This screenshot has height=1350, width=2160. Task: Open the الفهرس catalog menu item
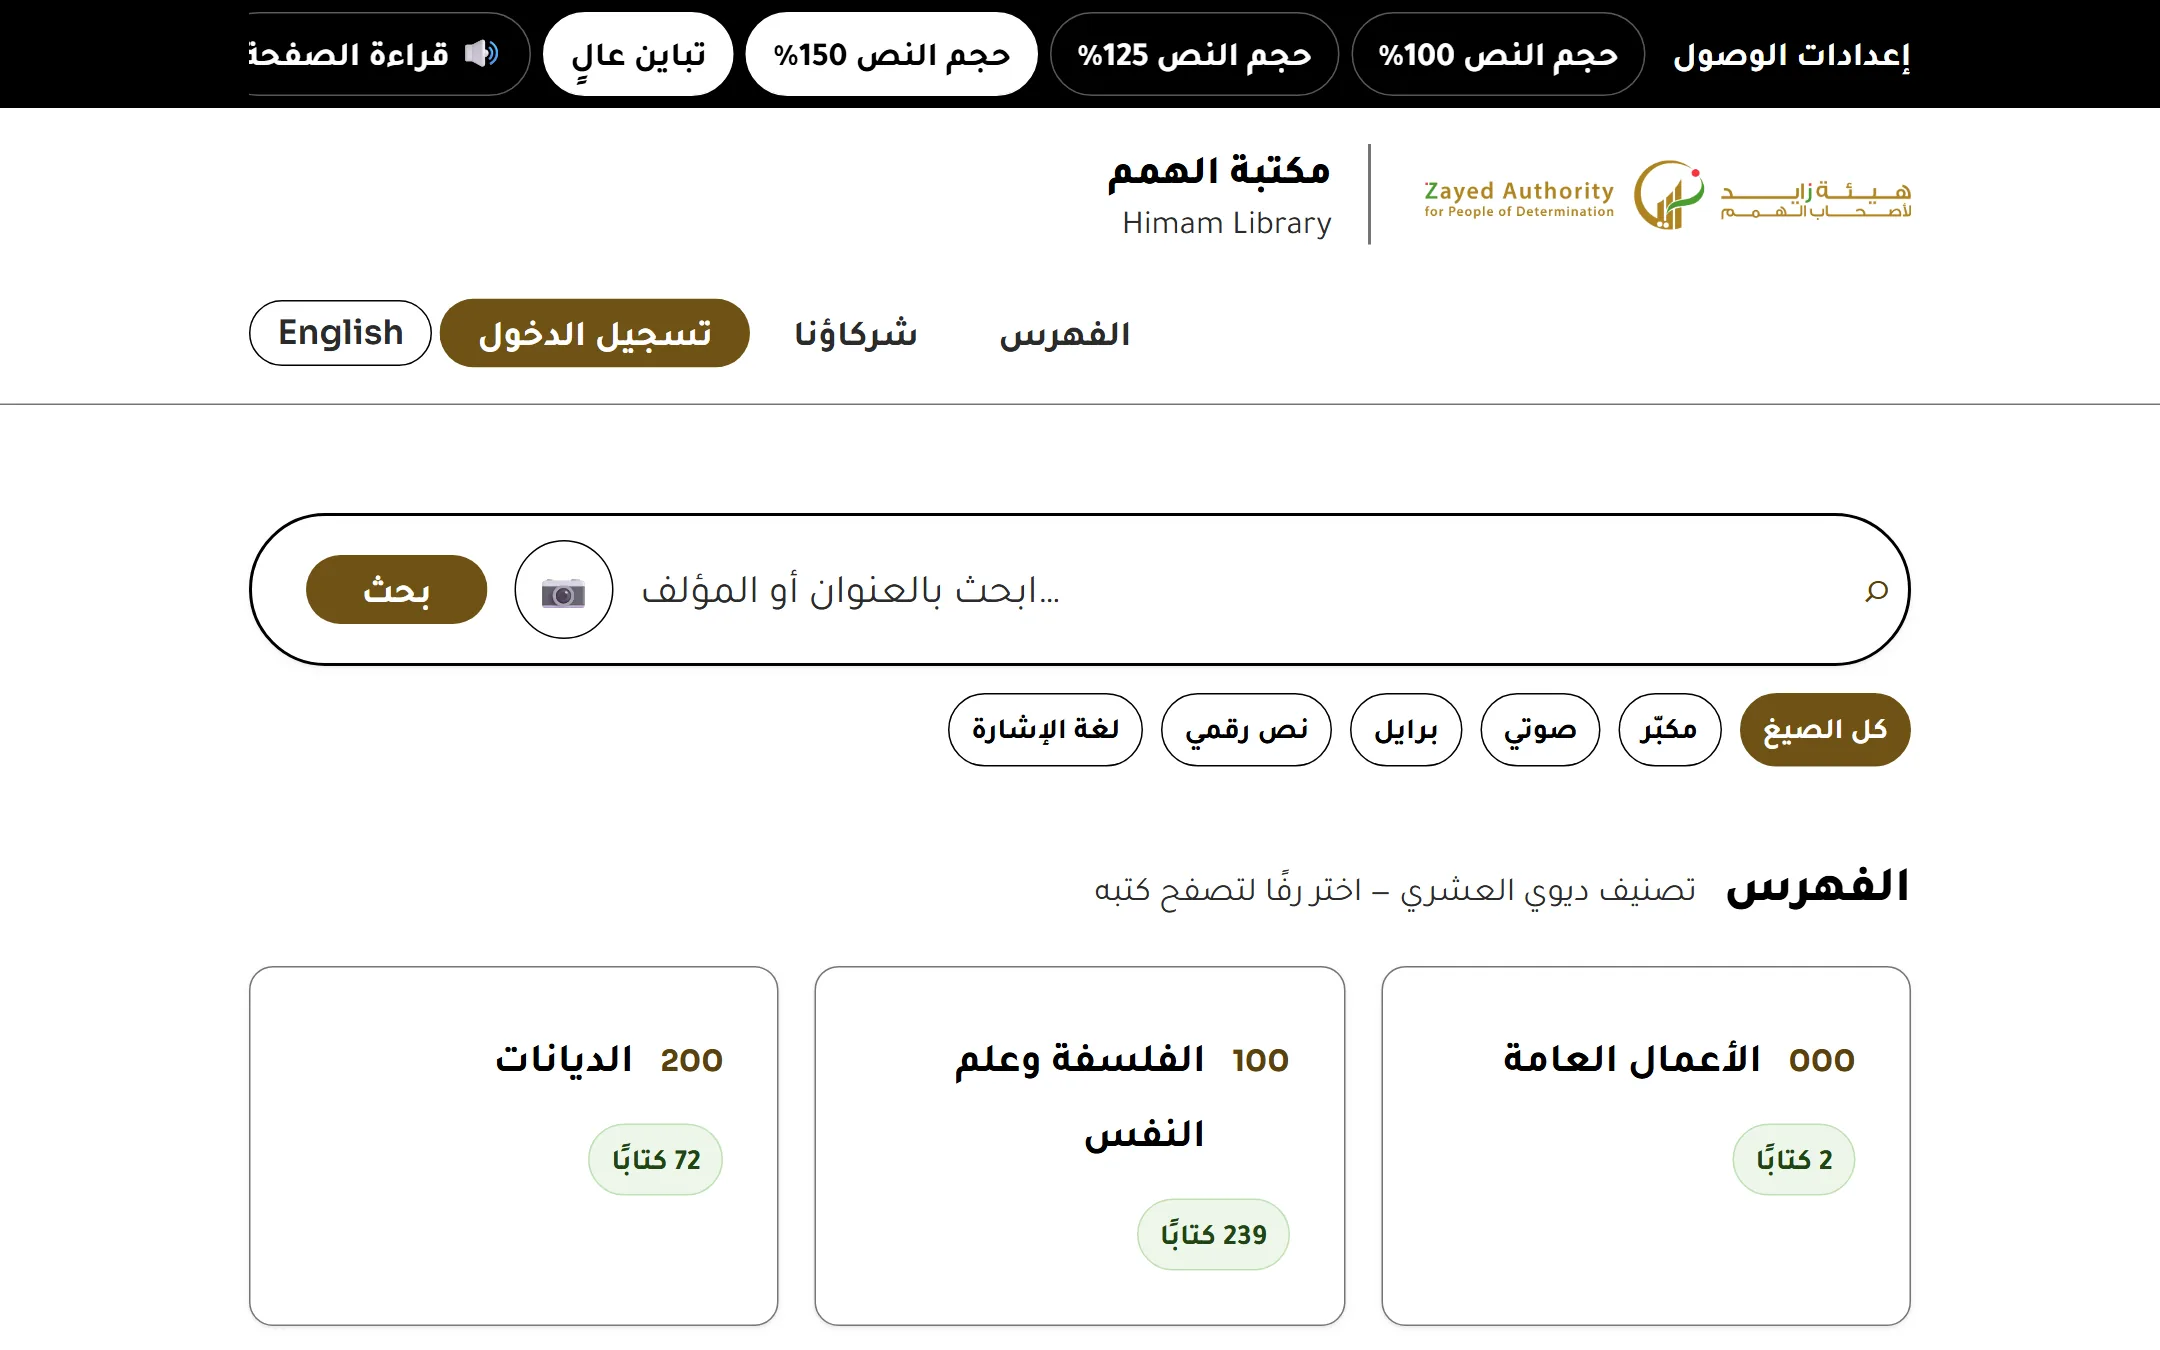click(1065, 334)
